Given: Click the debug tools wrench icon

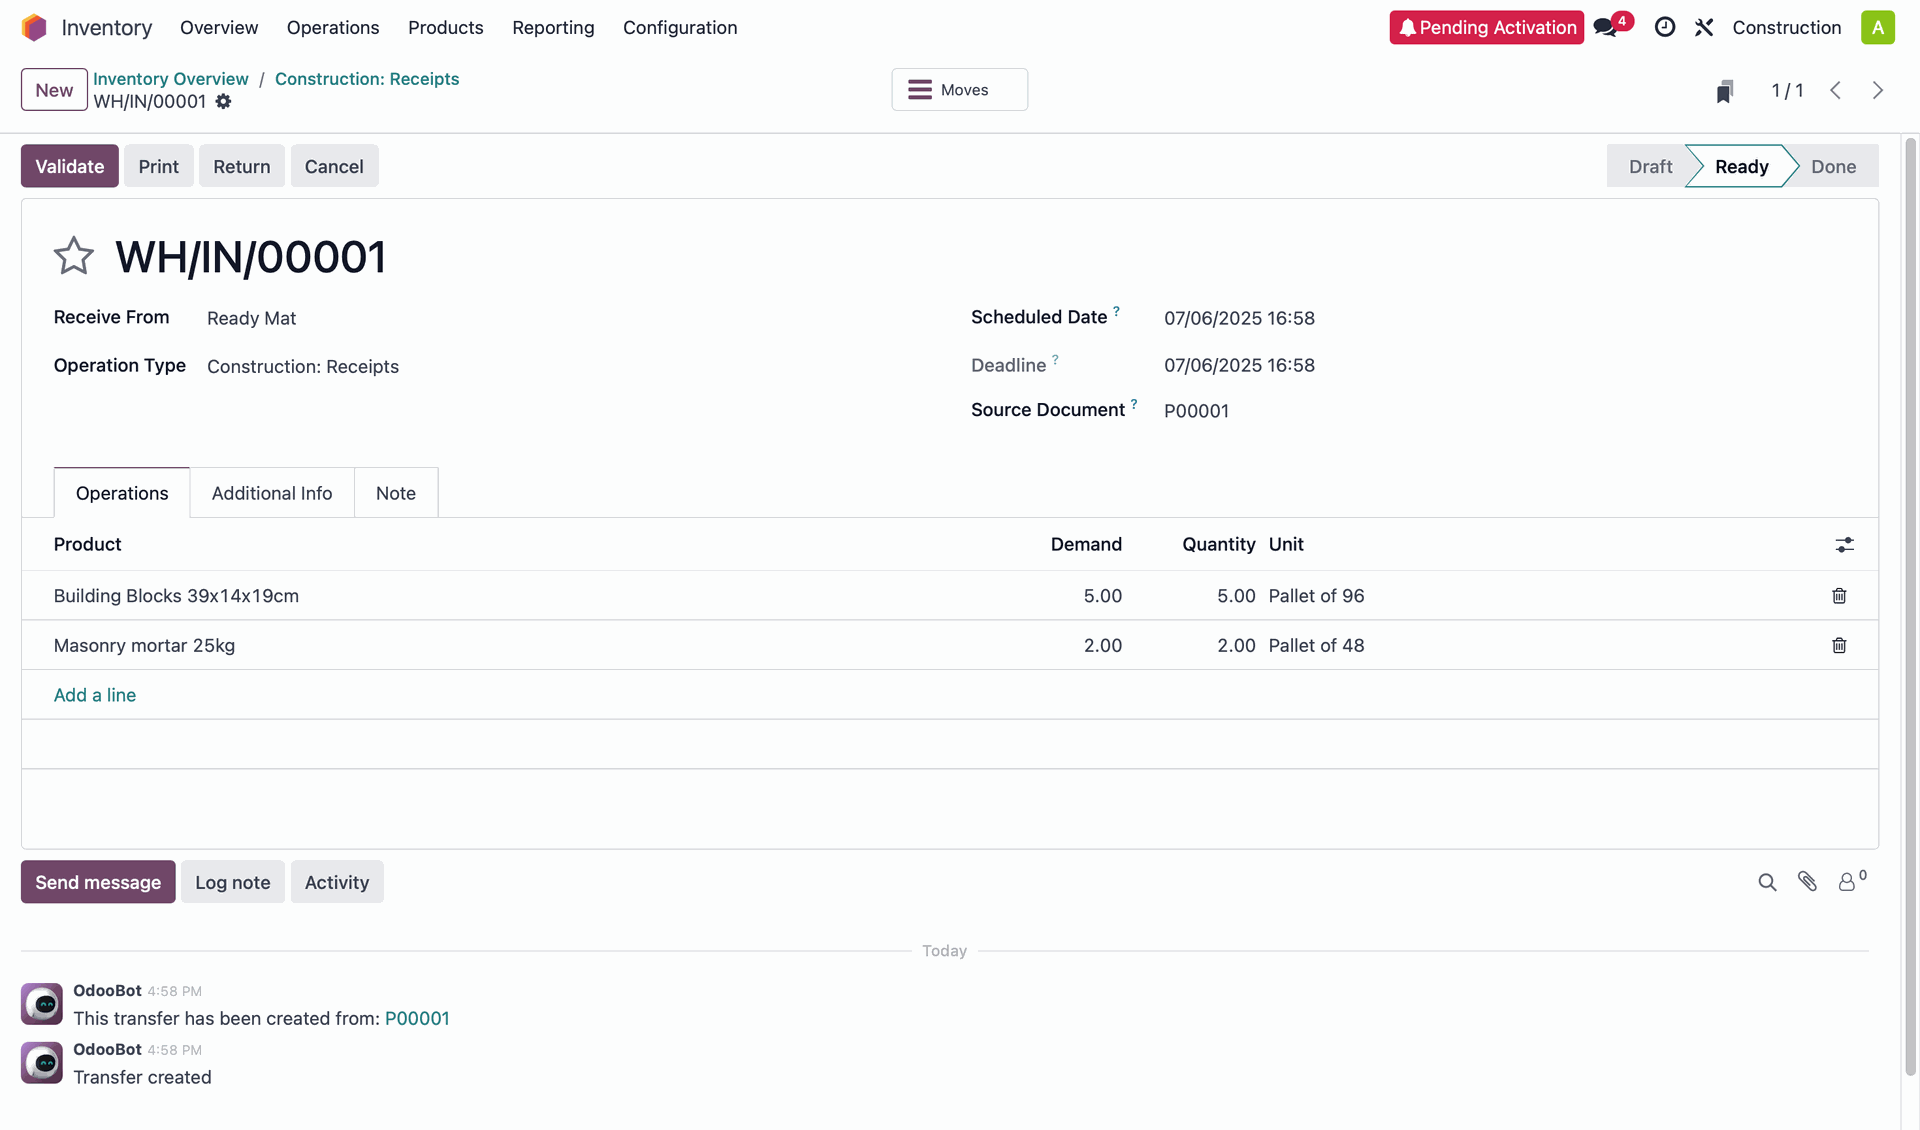Looking at the screenshot, I should pos(1704,28).
